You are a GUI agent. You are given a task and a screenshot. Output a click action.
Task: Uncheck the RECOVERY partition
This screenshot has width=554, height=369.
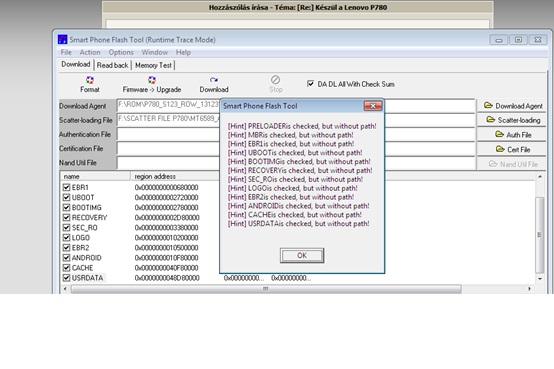point(66,217)
